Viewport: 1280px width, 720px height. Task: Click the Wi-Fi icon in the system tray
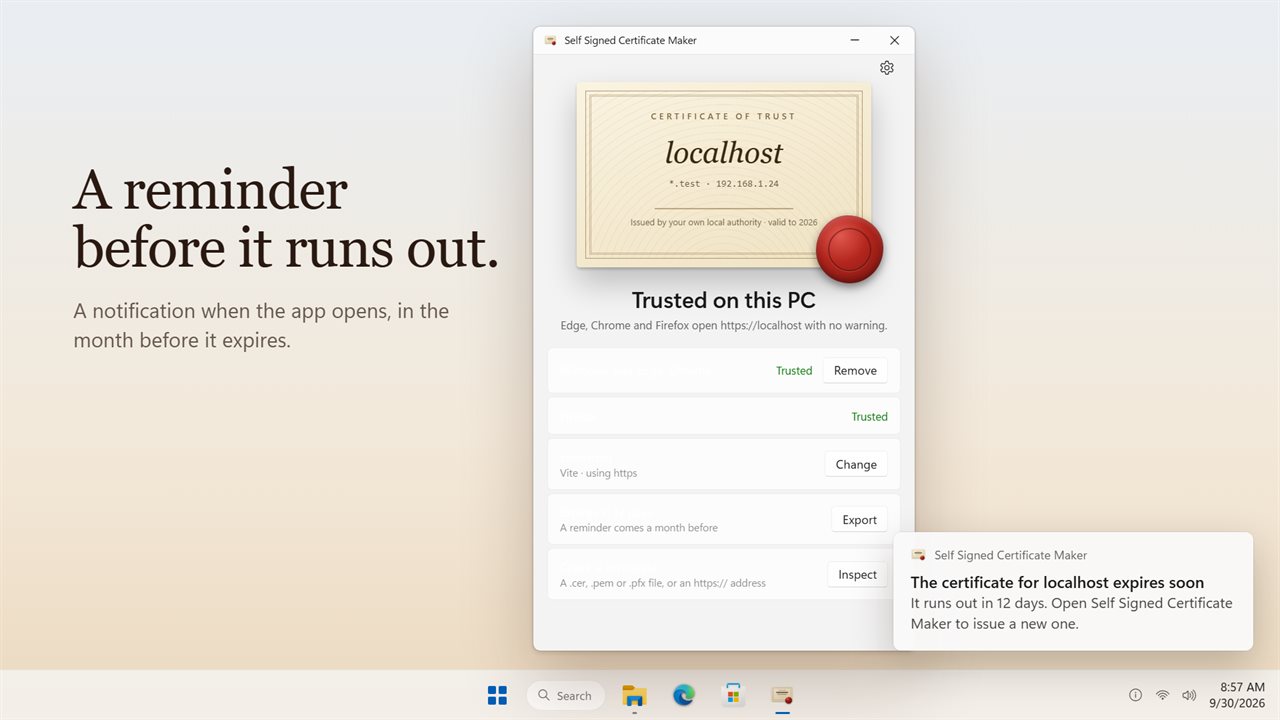pyautogui.click(x=1162, y=695)
